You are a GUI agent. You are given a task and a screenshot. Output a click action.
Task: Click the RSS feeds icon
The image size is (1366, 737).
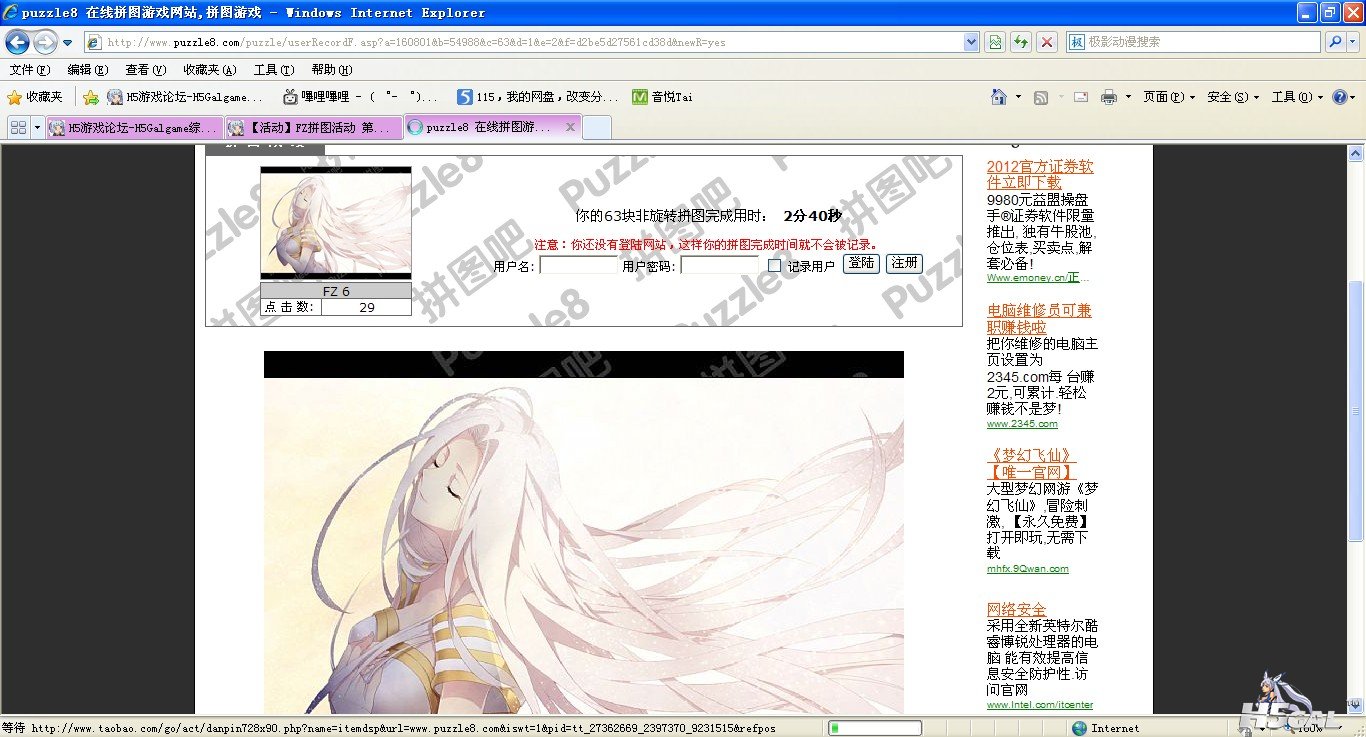1041,97
